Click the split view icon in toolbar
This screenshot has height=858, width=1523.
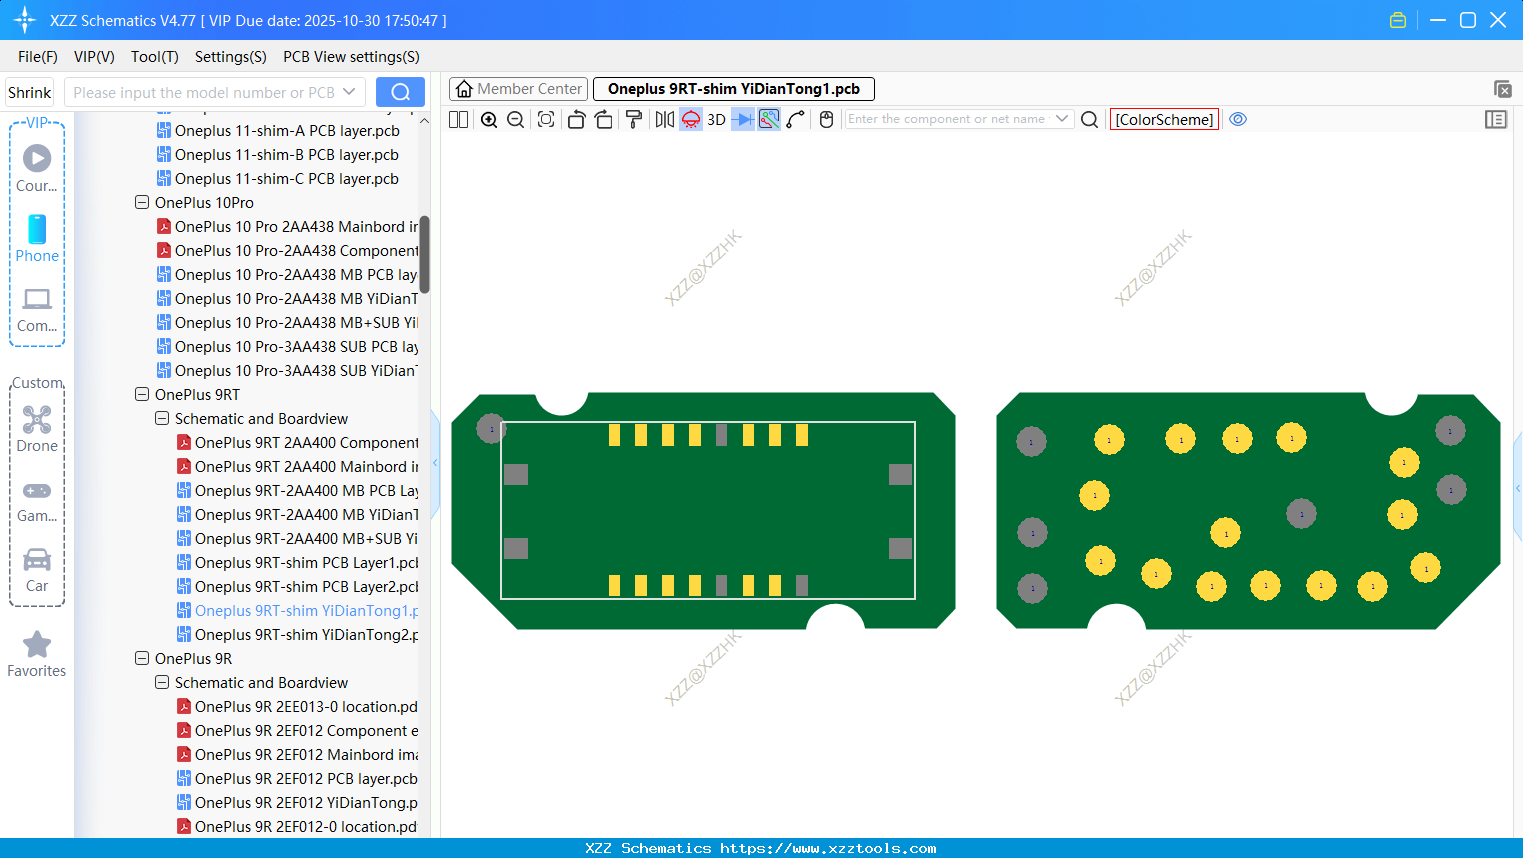click(x=459, y=119)
